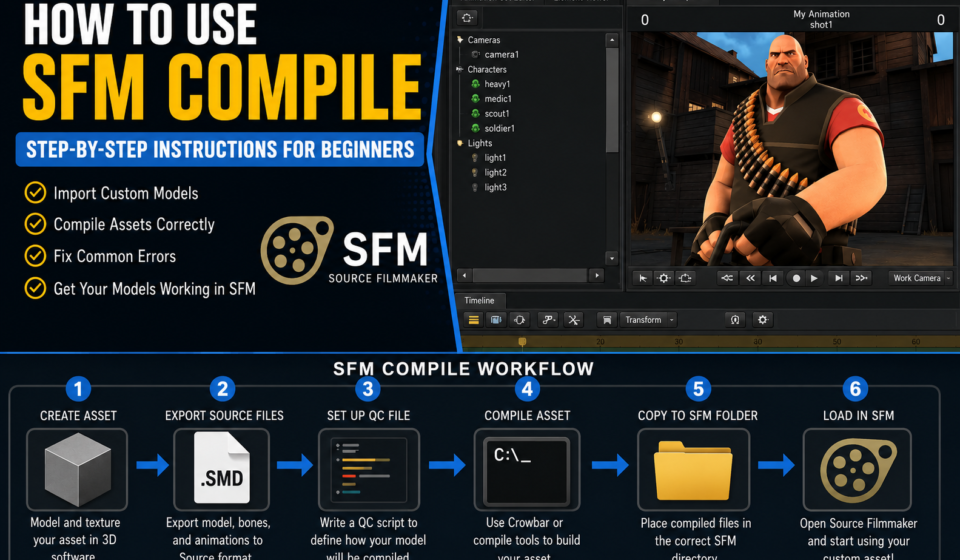Click the light2 bulb icon
960x560 pixels.
474,173
